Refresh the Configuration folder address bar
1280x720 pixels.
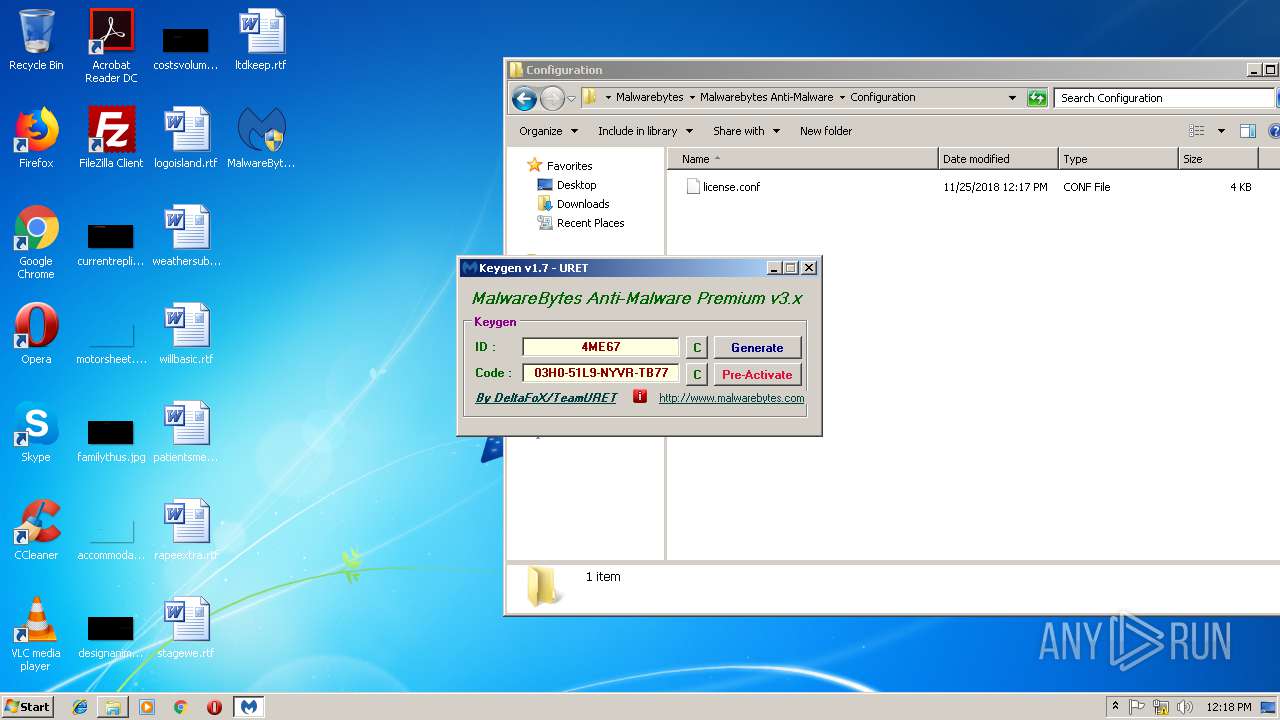point(1037,98)
